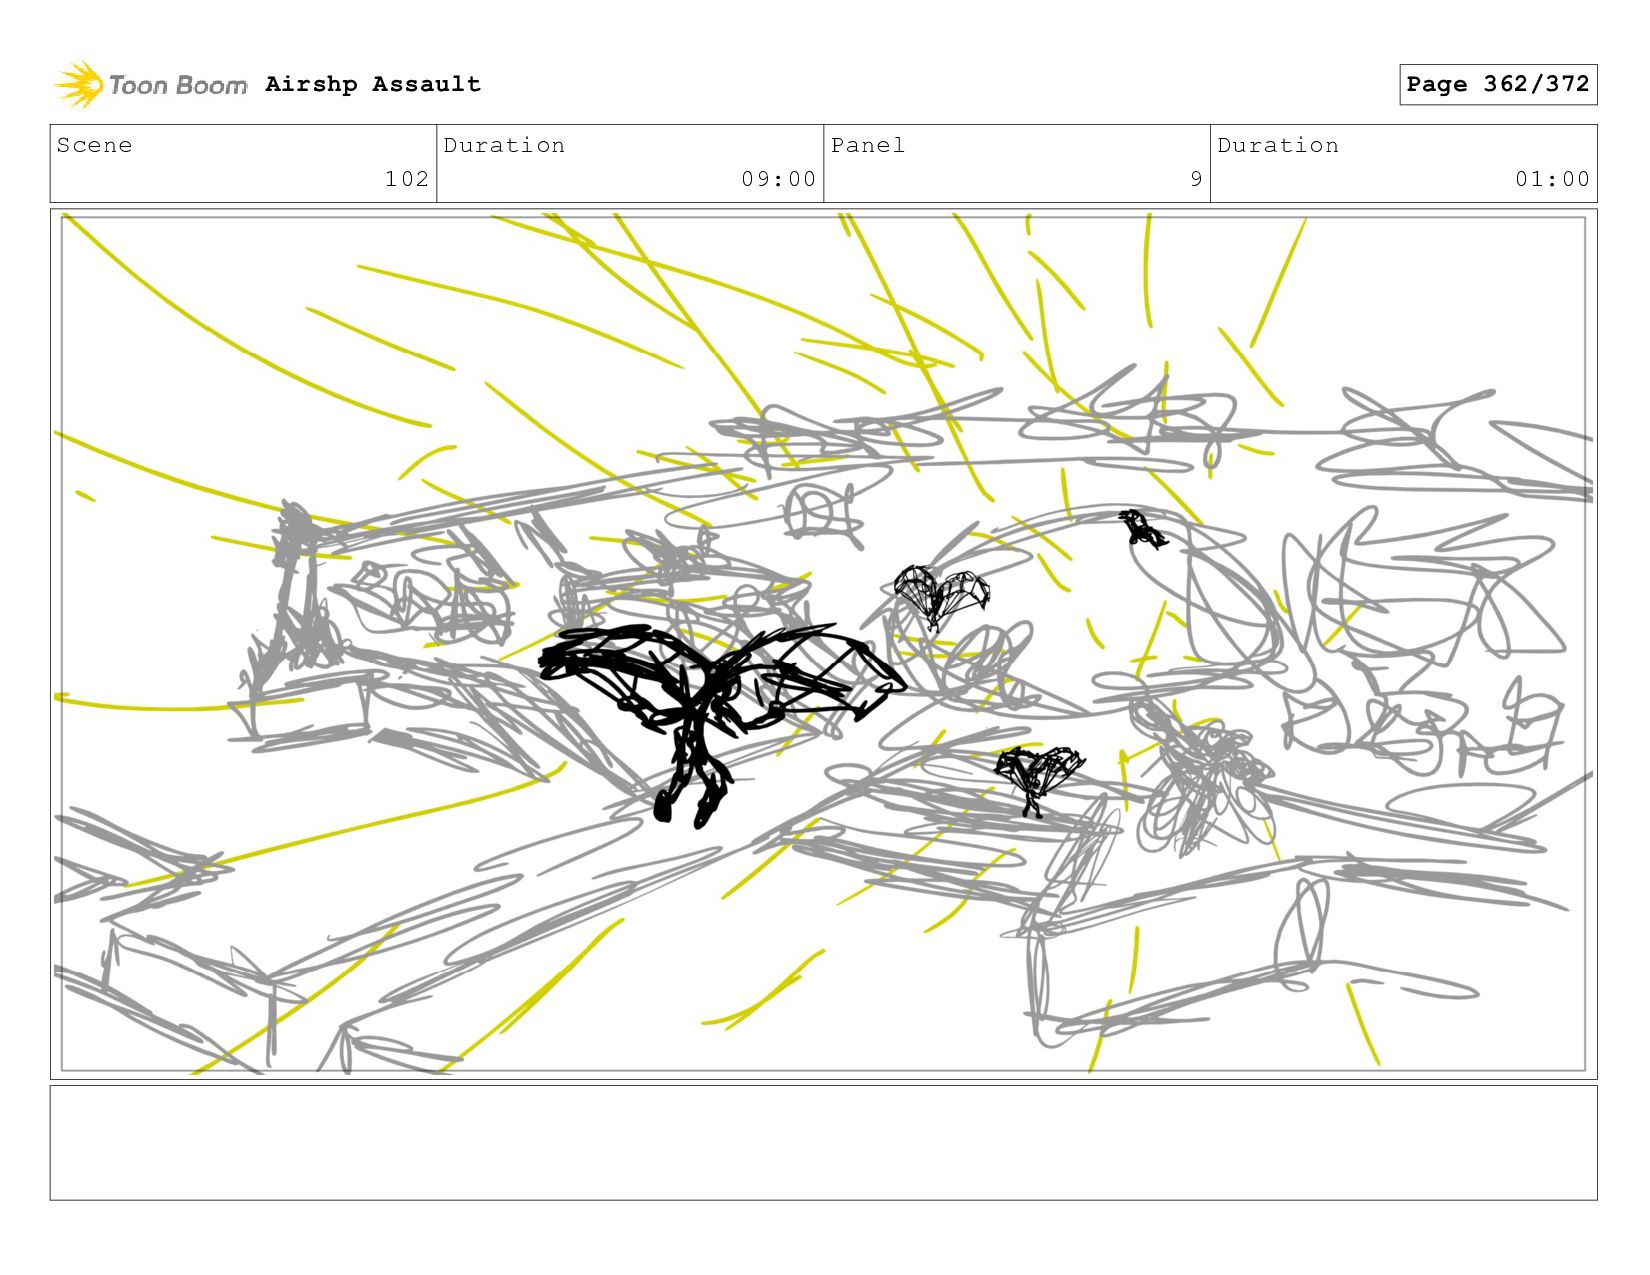1650x1275 pixels.
Task: Click the 'Page 362/372' indicator
Action: [x=1498, y=84]
